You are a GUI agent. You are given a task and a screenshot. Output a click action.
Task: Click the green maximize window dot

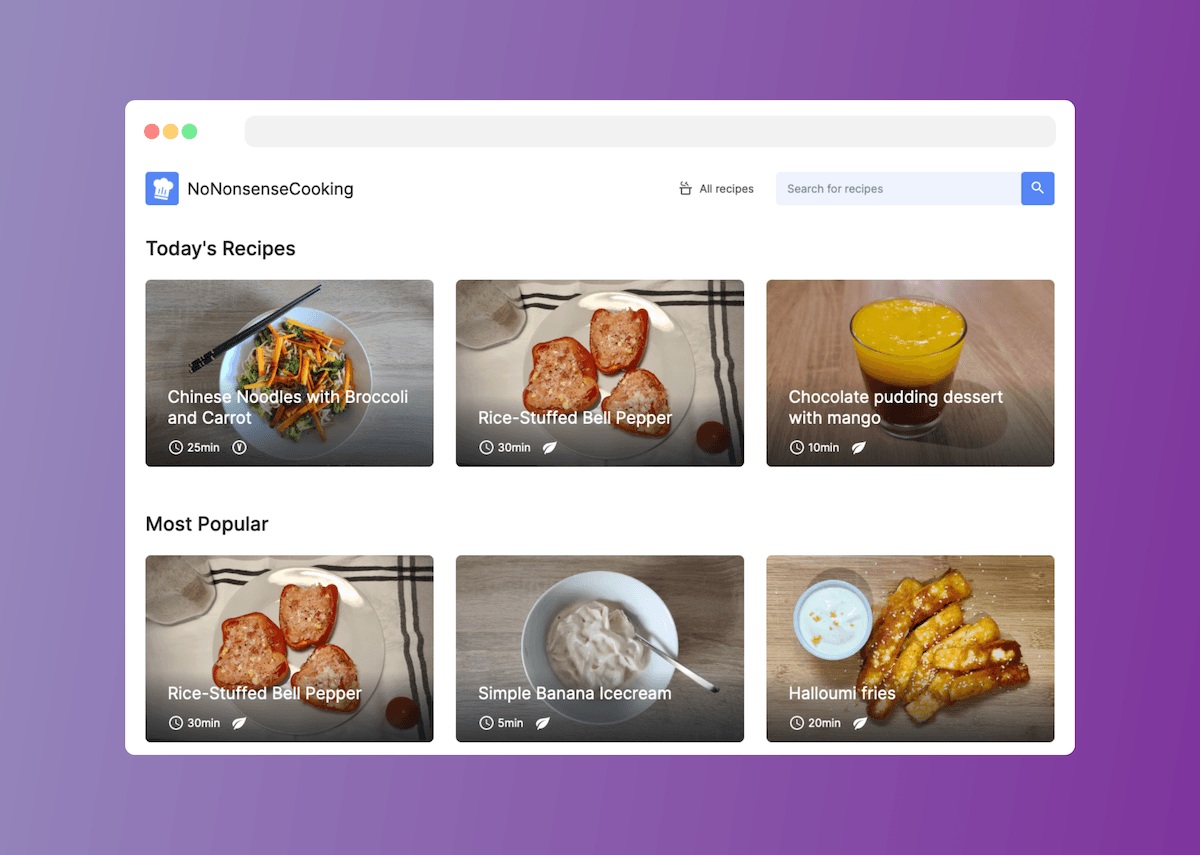(x=189, y=131)
